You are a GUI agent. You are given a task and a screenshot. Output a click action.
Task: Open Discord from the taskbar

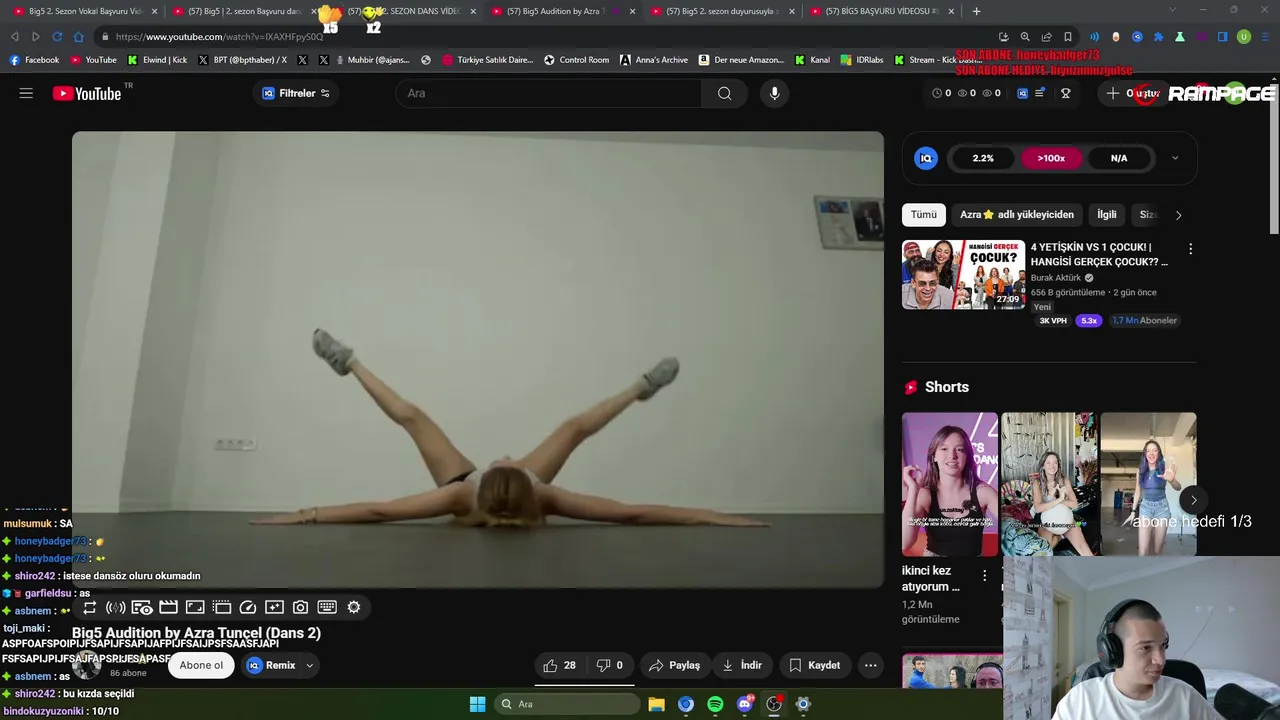pyautogui.click(x=744, y=704)
